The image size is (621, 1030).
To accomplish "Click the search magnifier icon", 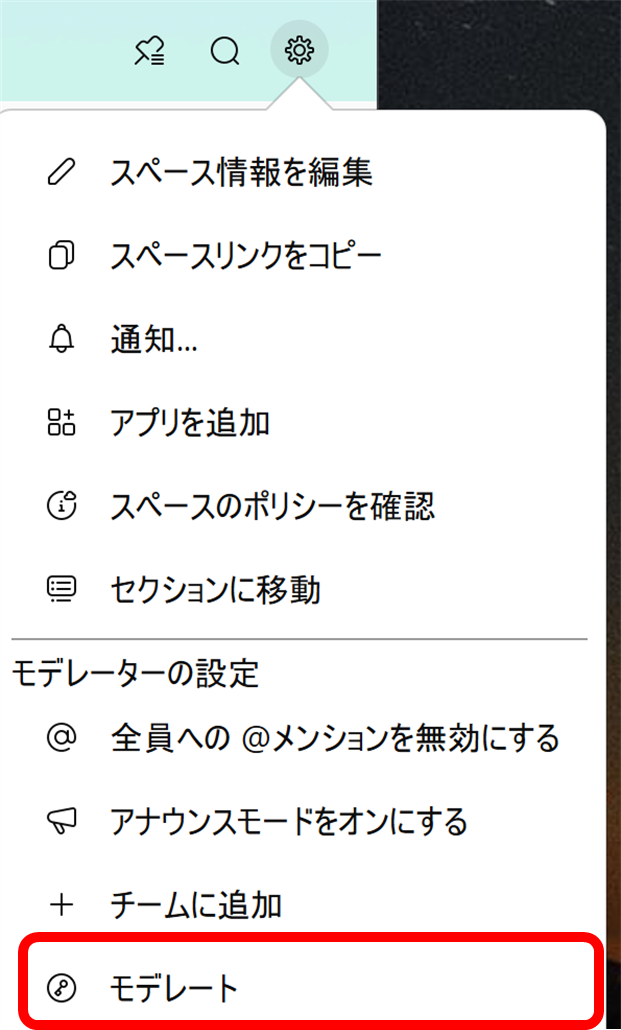I will [225, 51].
